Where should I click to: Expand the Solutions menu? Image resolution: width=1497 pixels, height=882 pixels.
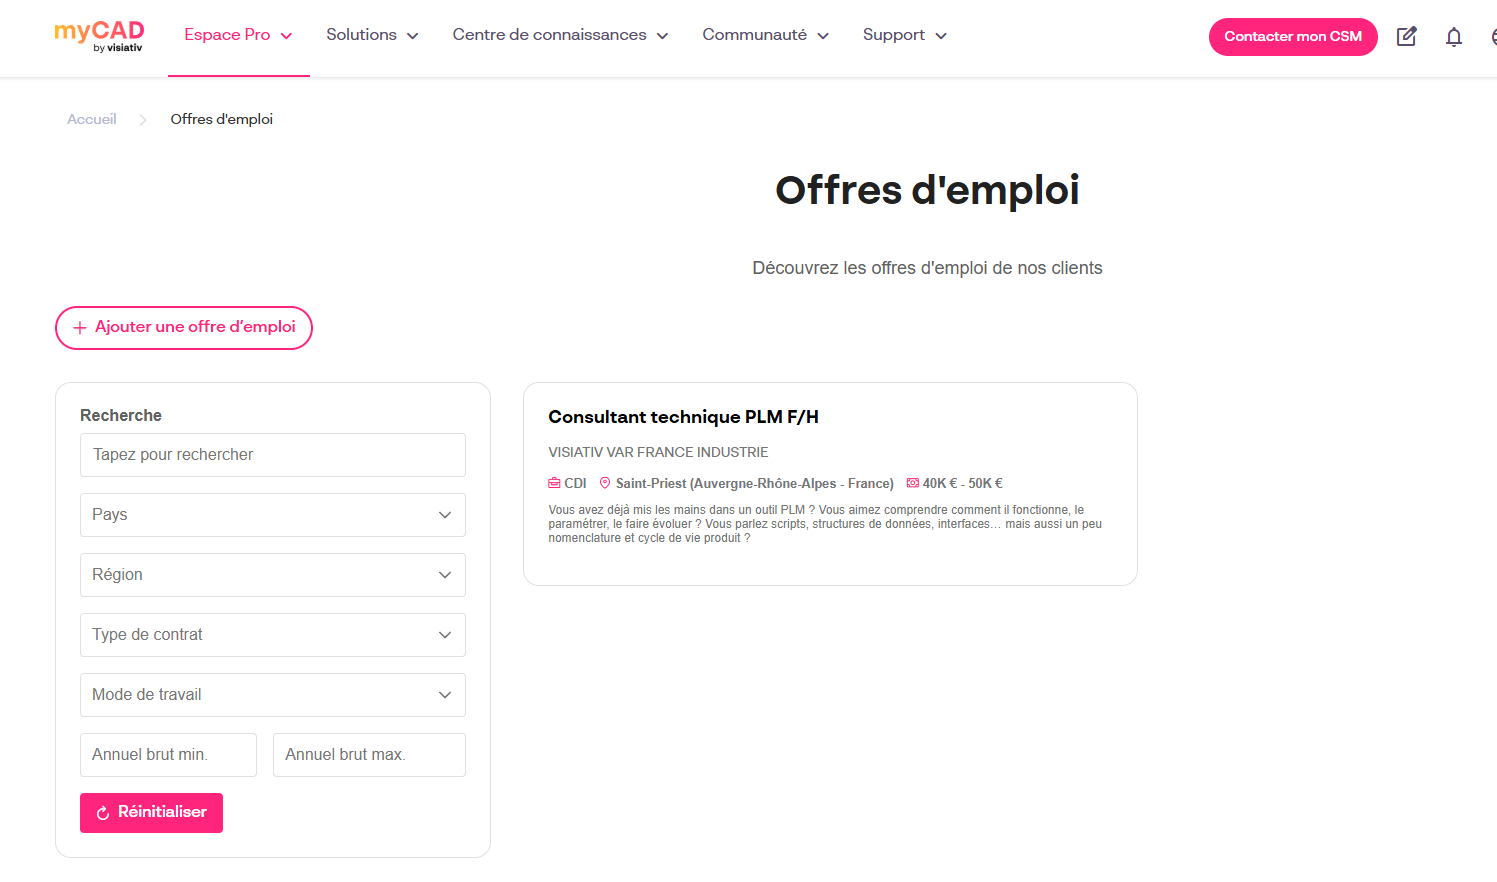tap(372, 35)
